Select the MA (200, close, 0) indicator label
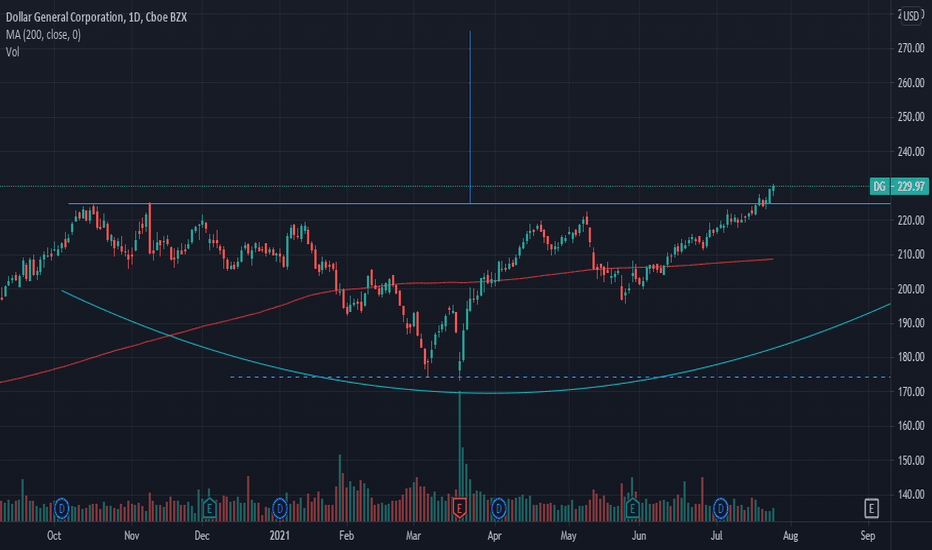The image size is (932, 550). pyautogui.click(x=43, y=34)
